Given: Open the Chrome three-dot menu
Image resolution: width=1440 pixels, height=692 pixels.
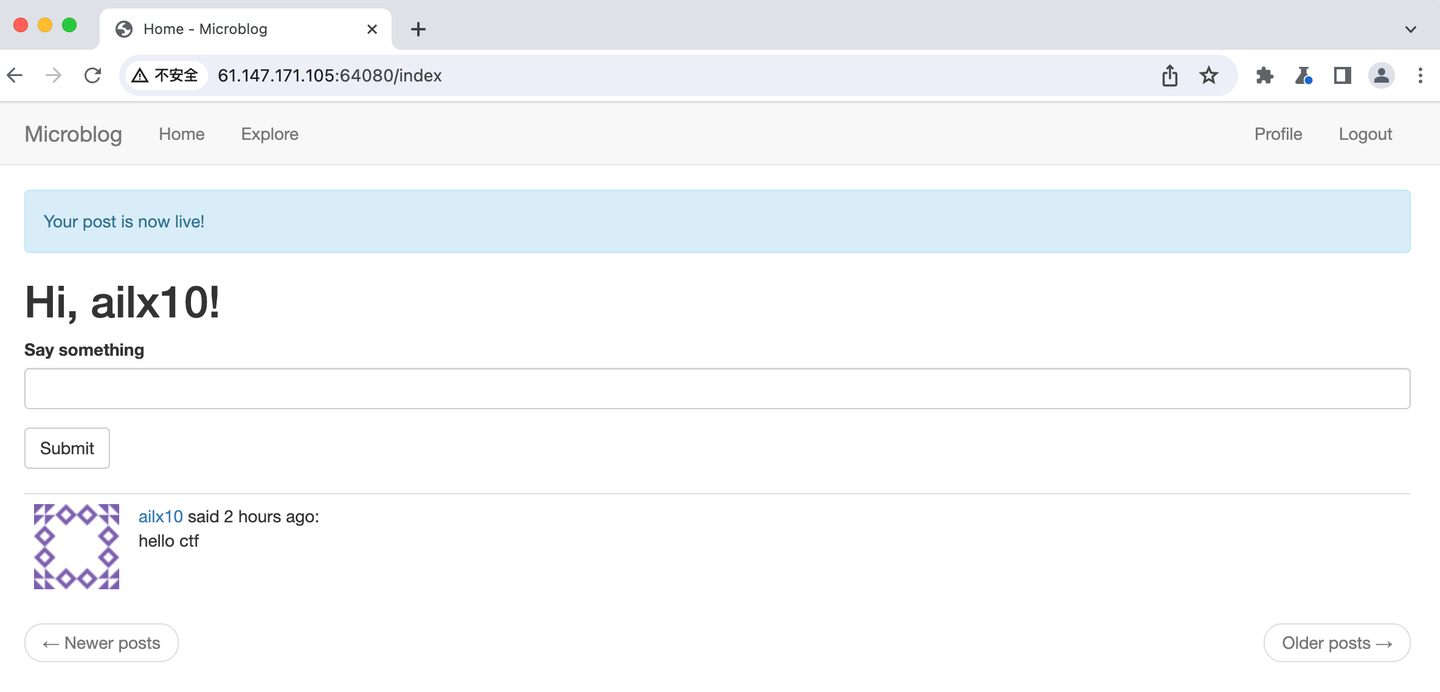Looking at the screenshot, I should 1420,75.
